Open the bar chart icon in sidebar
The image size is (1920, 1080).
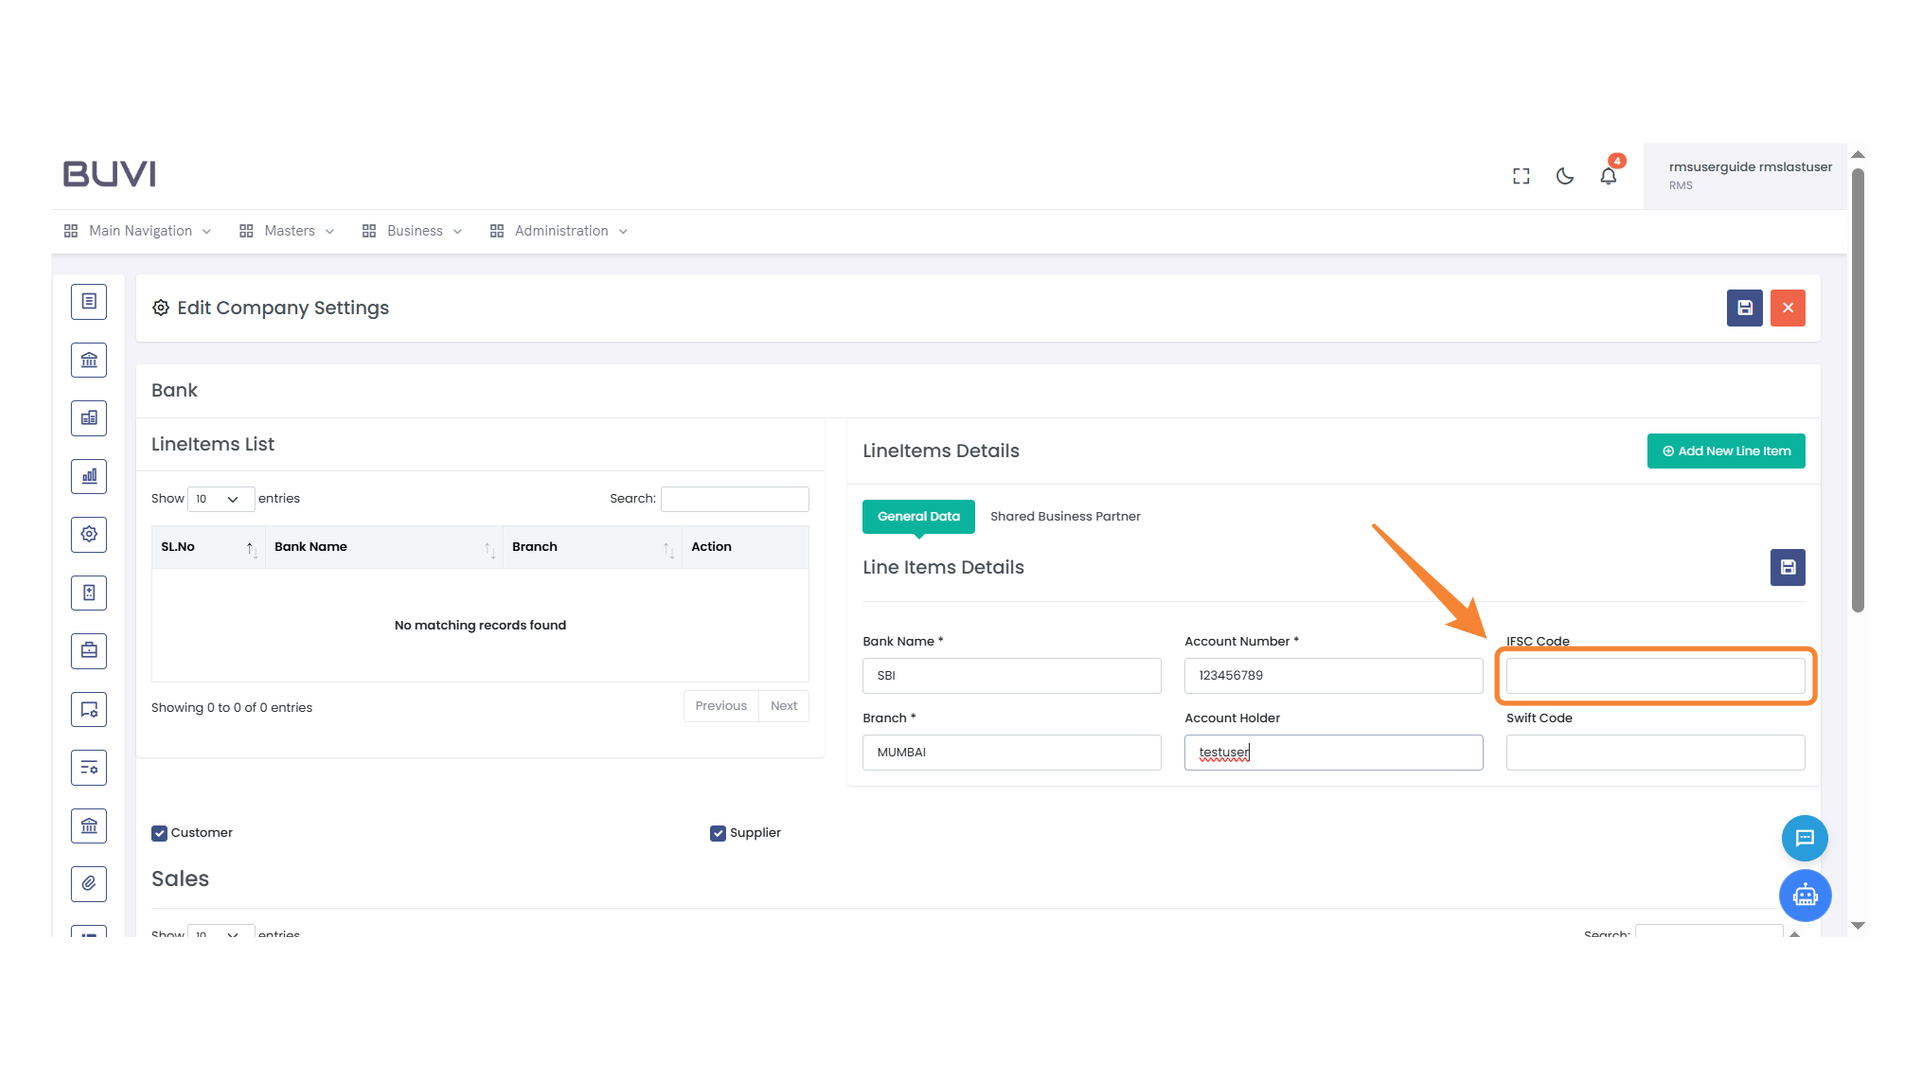(89, 476)
